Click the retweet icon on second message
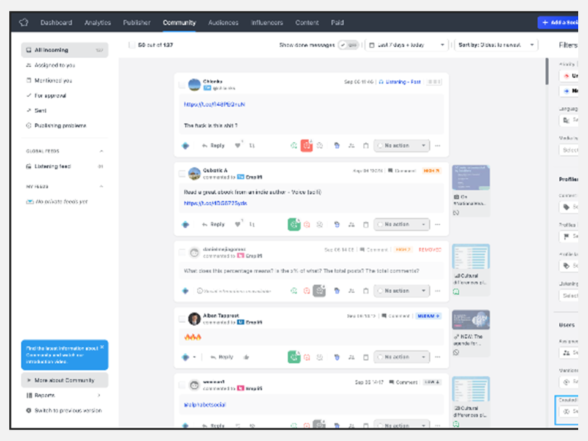 pyautogui.click(x=252, y=224)
